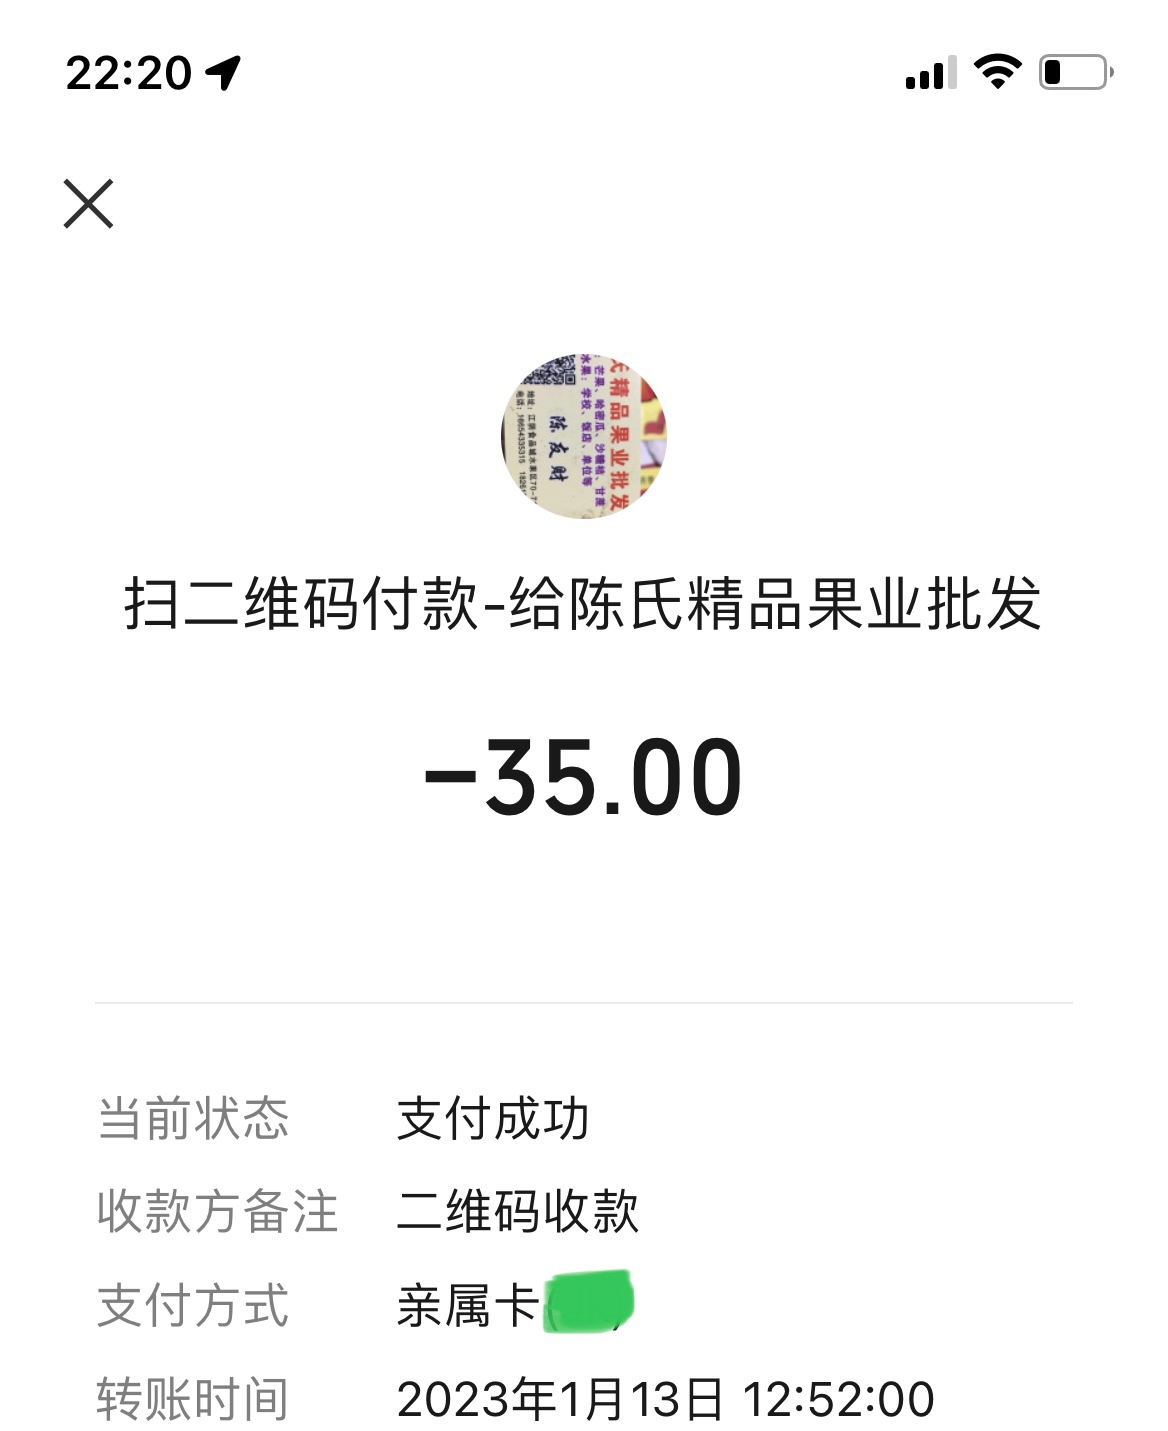
Task: Tap the cellular signal bars icon
Action: point(930,73)
